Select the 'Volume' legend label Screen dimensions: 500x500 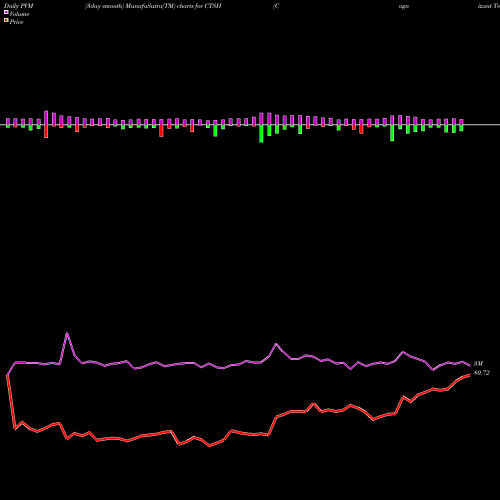[19, 14]
